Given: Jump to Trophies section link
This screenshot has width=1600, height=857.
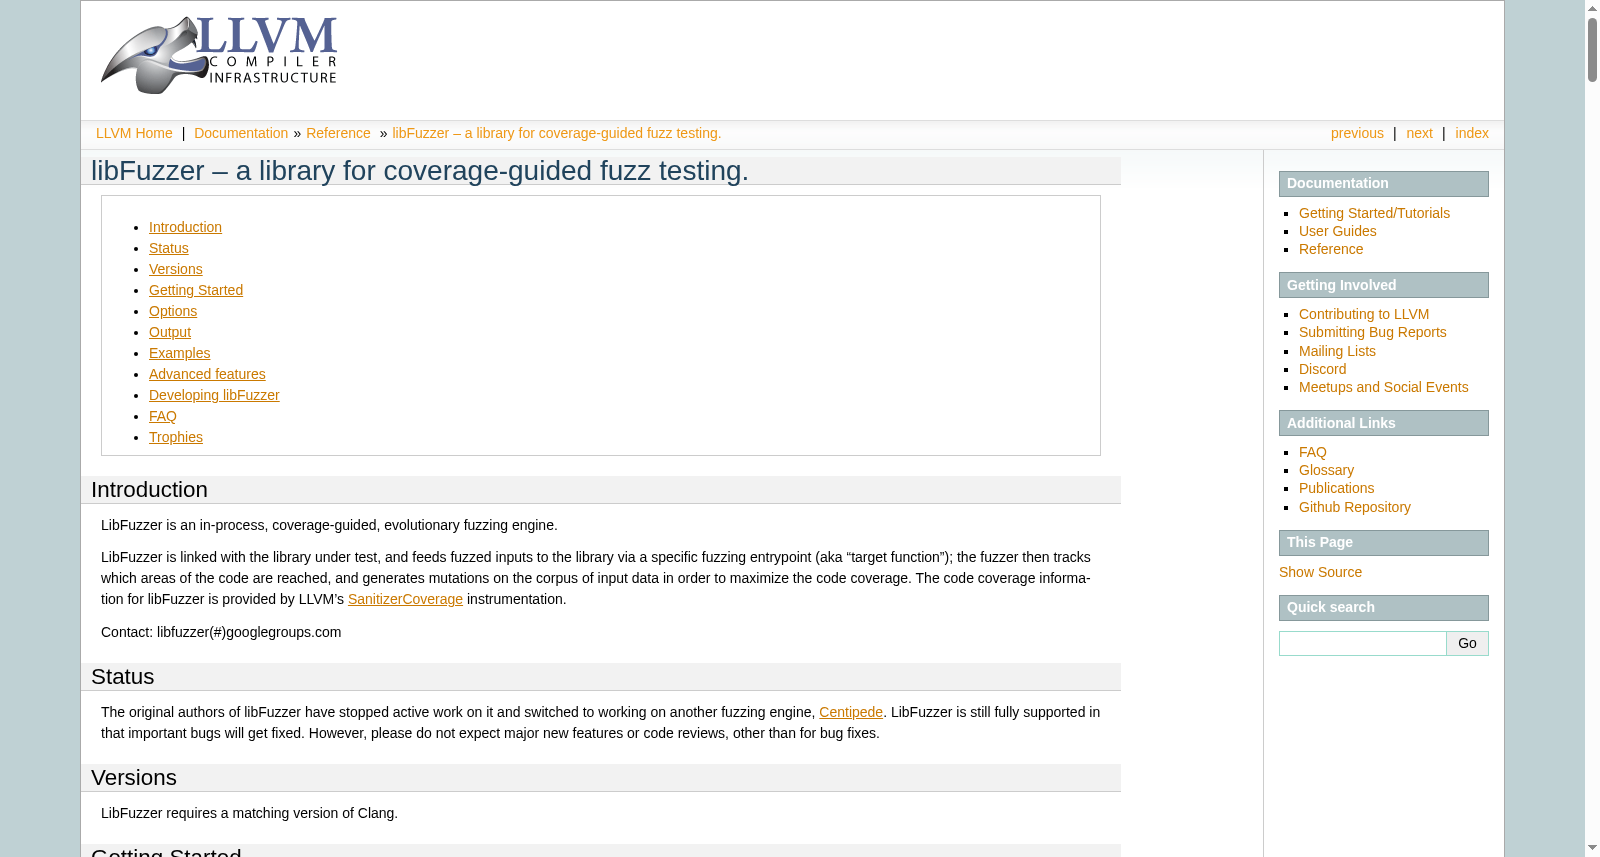Looking at the screenshot, I should 176,437.
